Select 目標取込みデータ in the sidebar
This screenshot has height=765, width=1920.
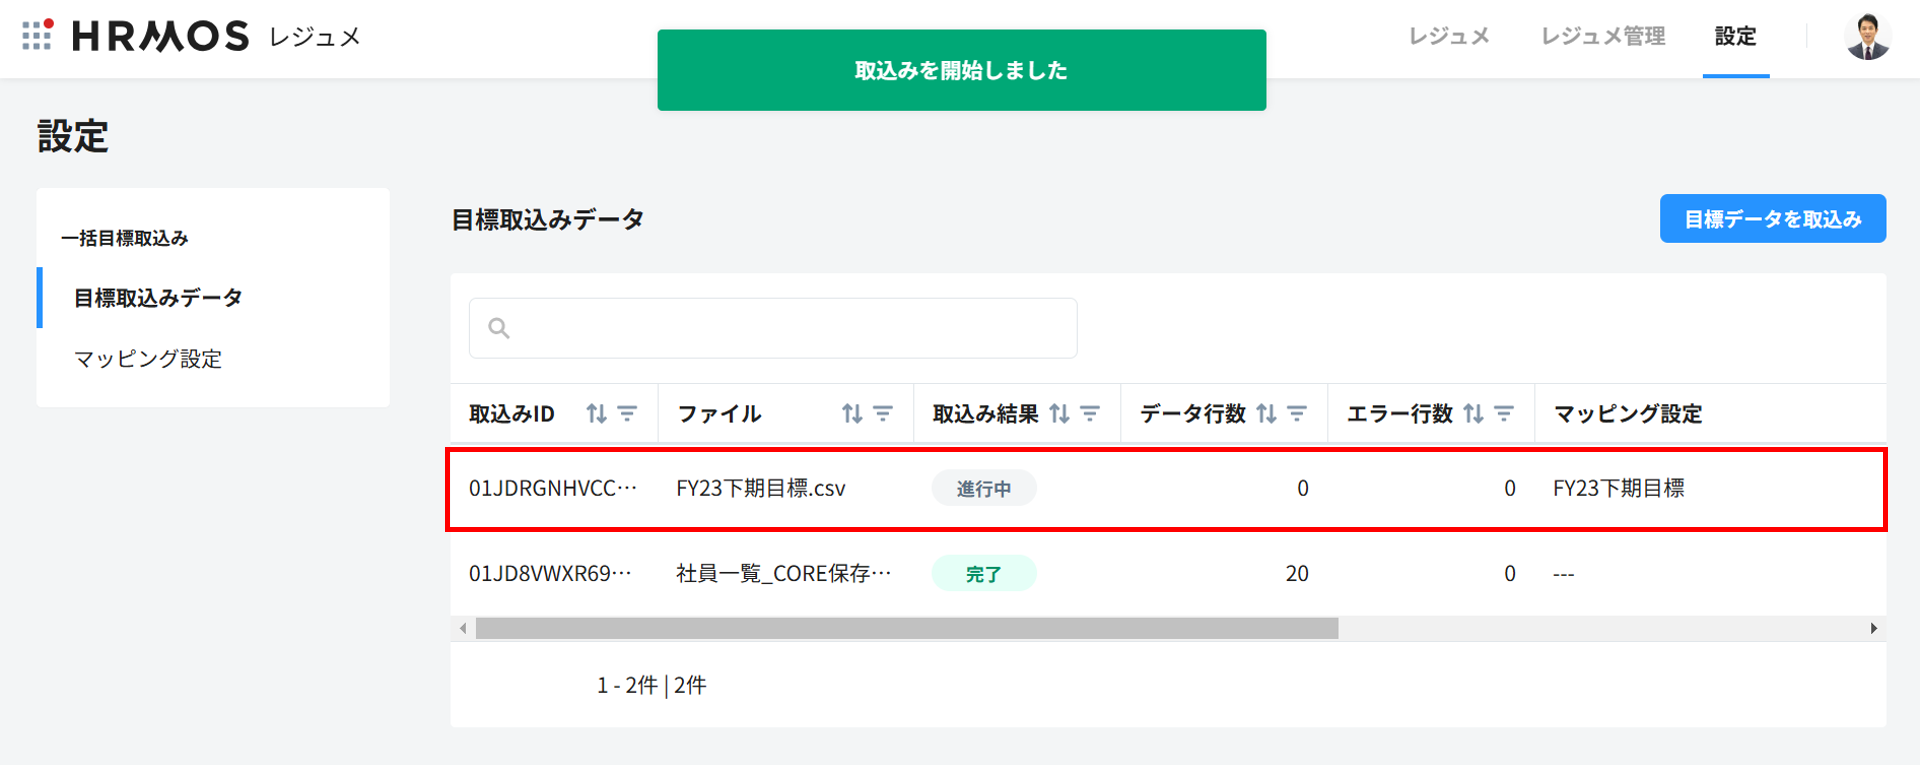click(x=158, y=298)
